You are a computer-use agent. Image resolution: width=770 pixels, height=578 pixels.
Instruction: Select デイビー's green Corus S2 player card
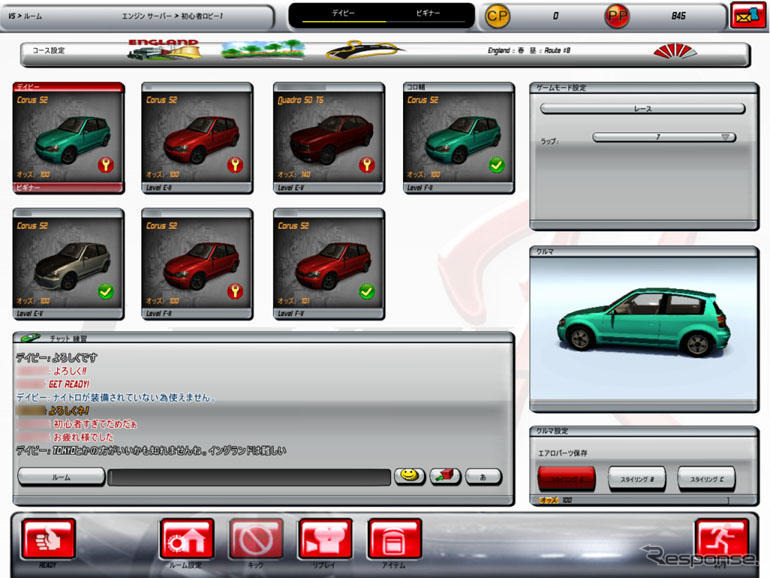point(68,138)
